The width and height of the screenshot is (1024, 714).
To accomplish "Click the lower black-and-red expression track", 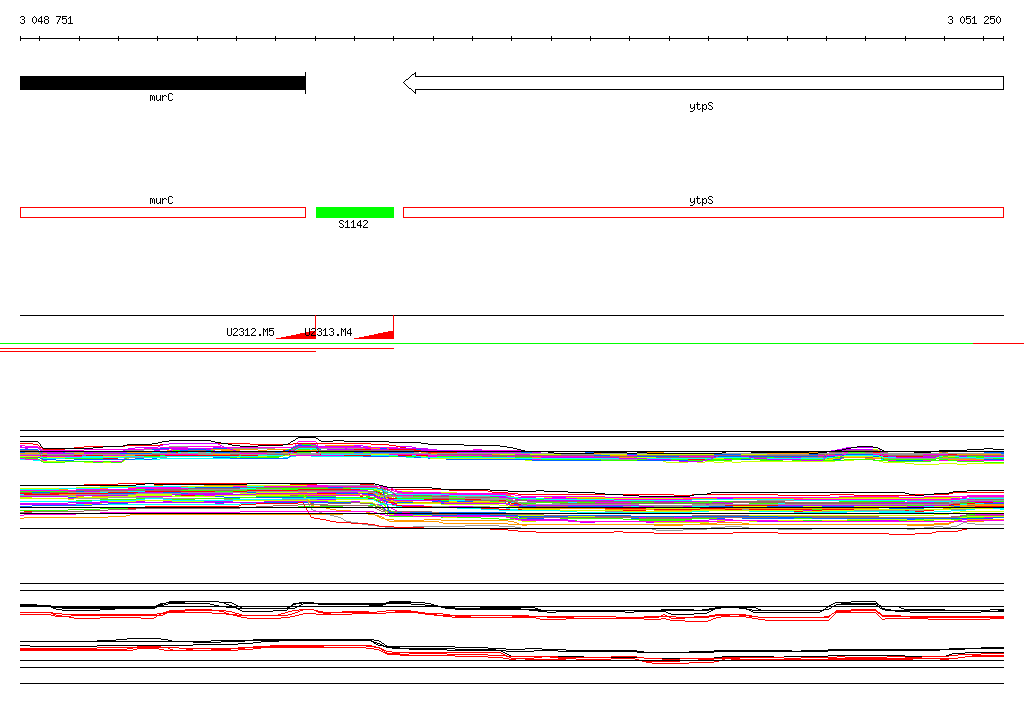I will (x=512, y=651).
